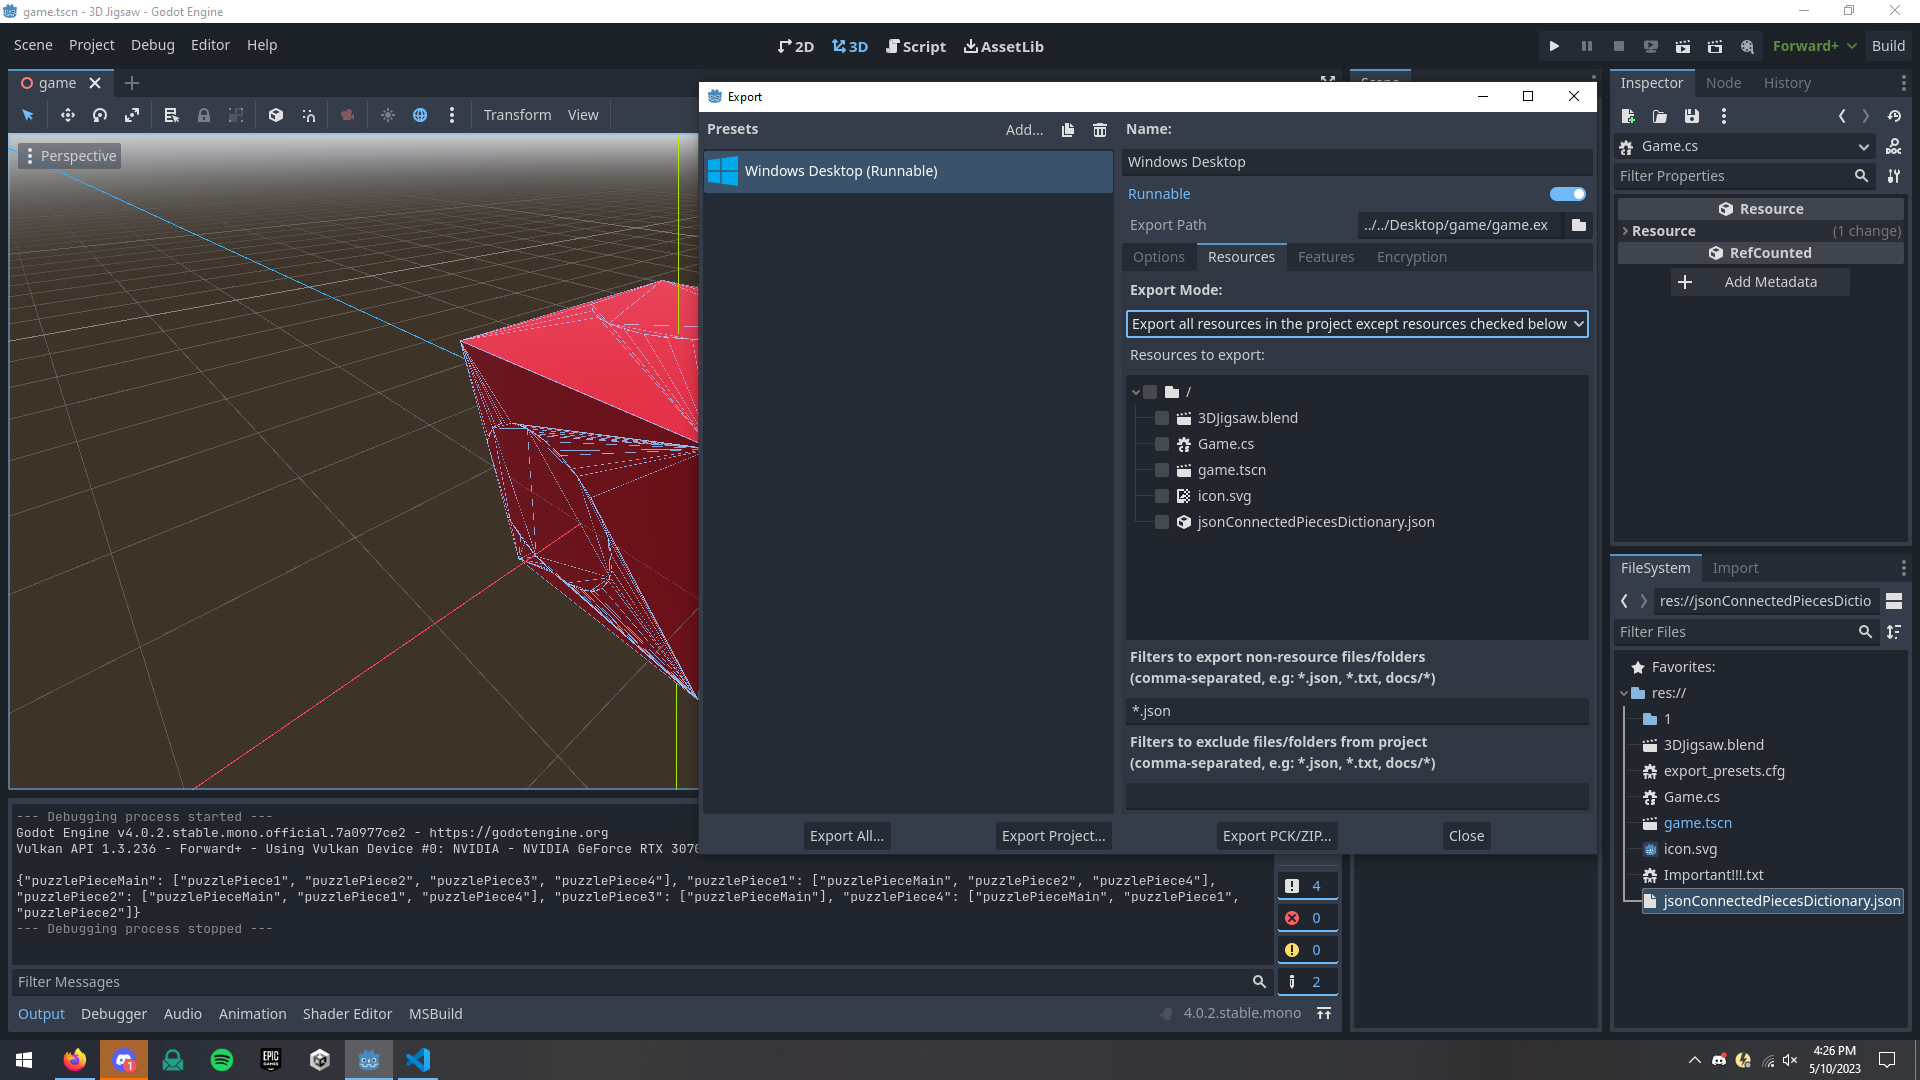Toggle preview sunlight with the sun icon
This screenshot has width=1920, height=1080.
388,114
